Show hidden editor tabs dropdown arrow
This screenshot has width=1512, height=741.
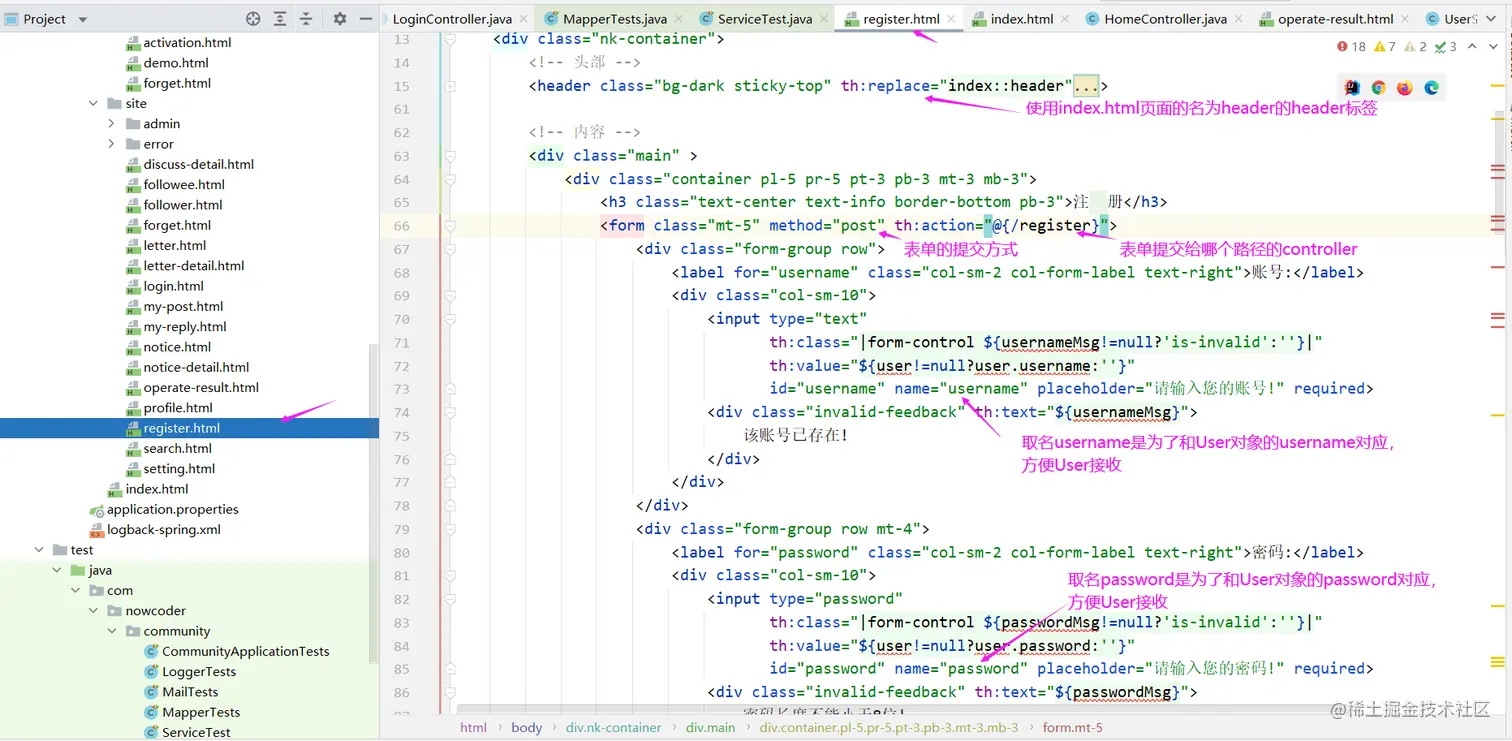pyautogui.click(x=1493, y=19)
